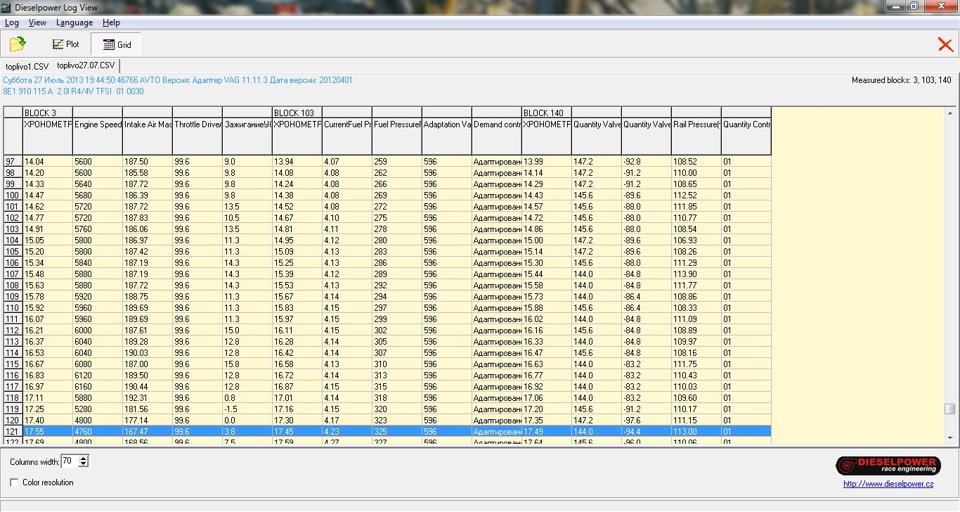Open a log file with folder icon
Viewport: 960px width, 512px height.
[18, 43]
